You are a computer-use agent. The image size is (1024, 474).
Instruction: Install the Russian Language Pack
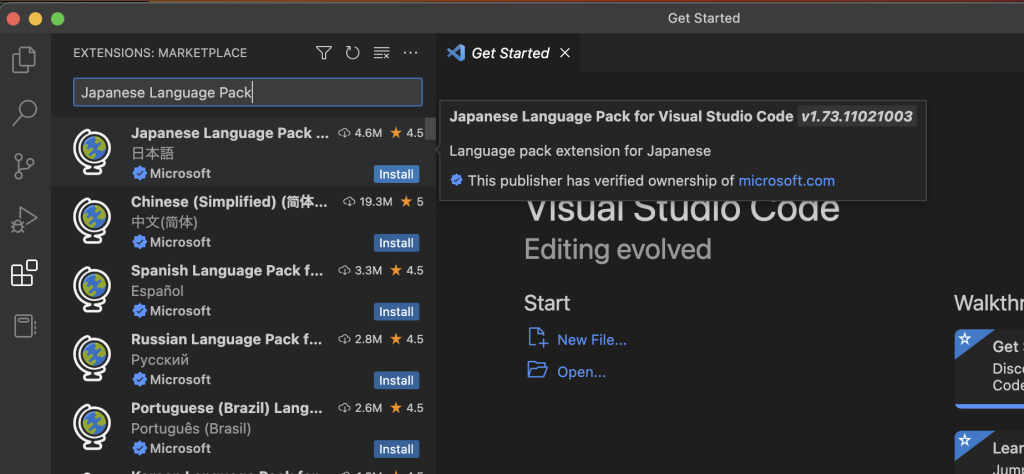click(x=396, y=381)
